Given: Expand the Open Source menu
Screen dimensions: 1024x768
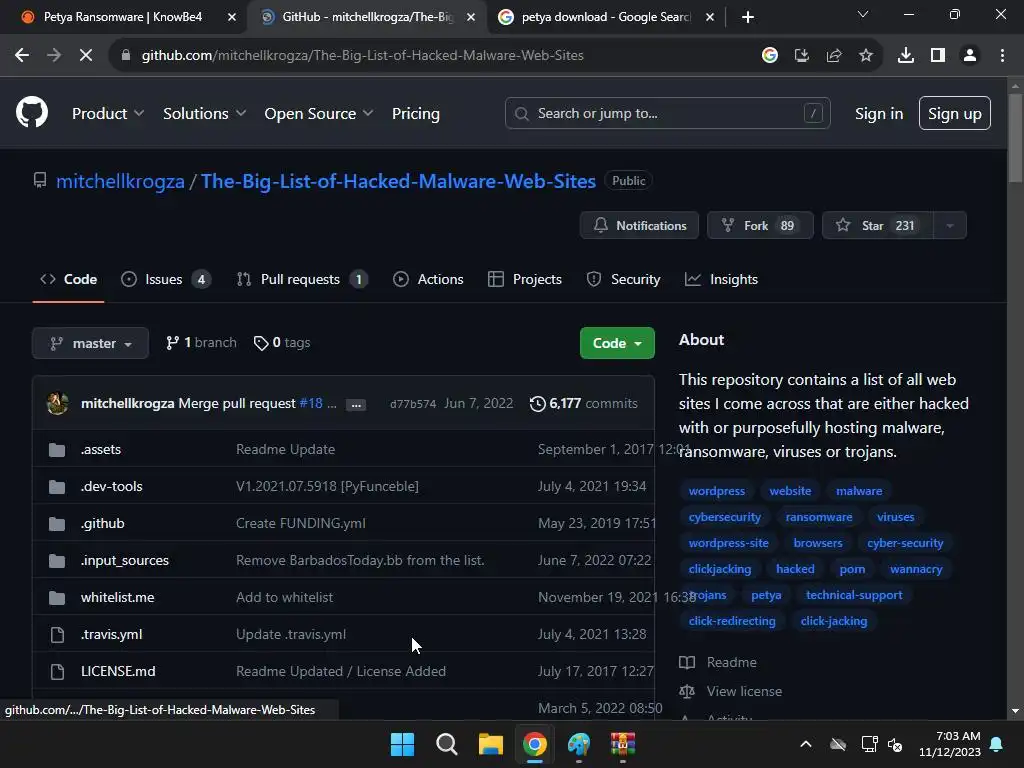Looking at the screenshot, I should [319, 114].
